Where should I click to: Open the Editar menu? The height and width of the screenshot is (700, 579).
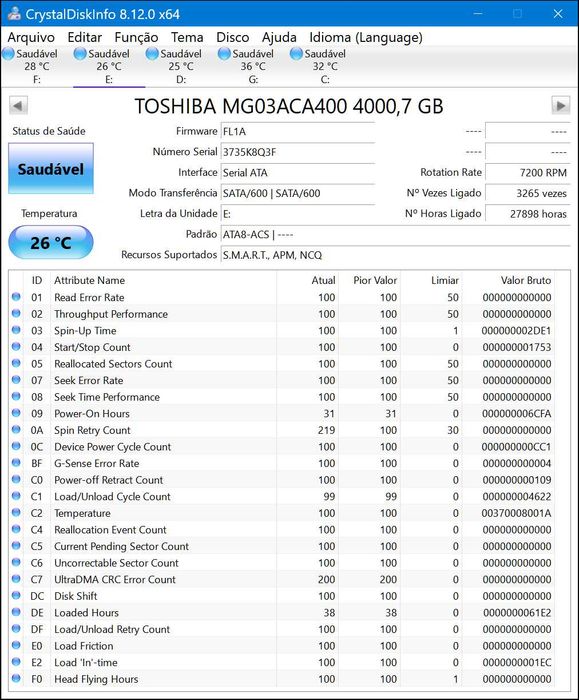point(84,38)
